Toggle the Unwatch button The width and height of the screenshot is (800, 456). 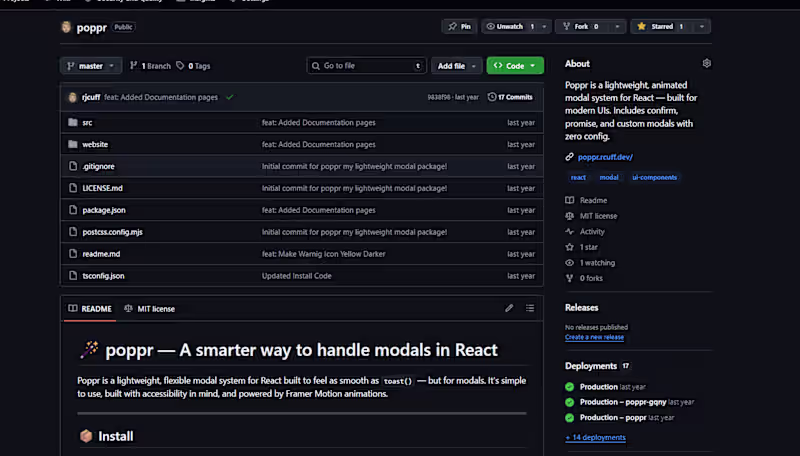point(510,27)
